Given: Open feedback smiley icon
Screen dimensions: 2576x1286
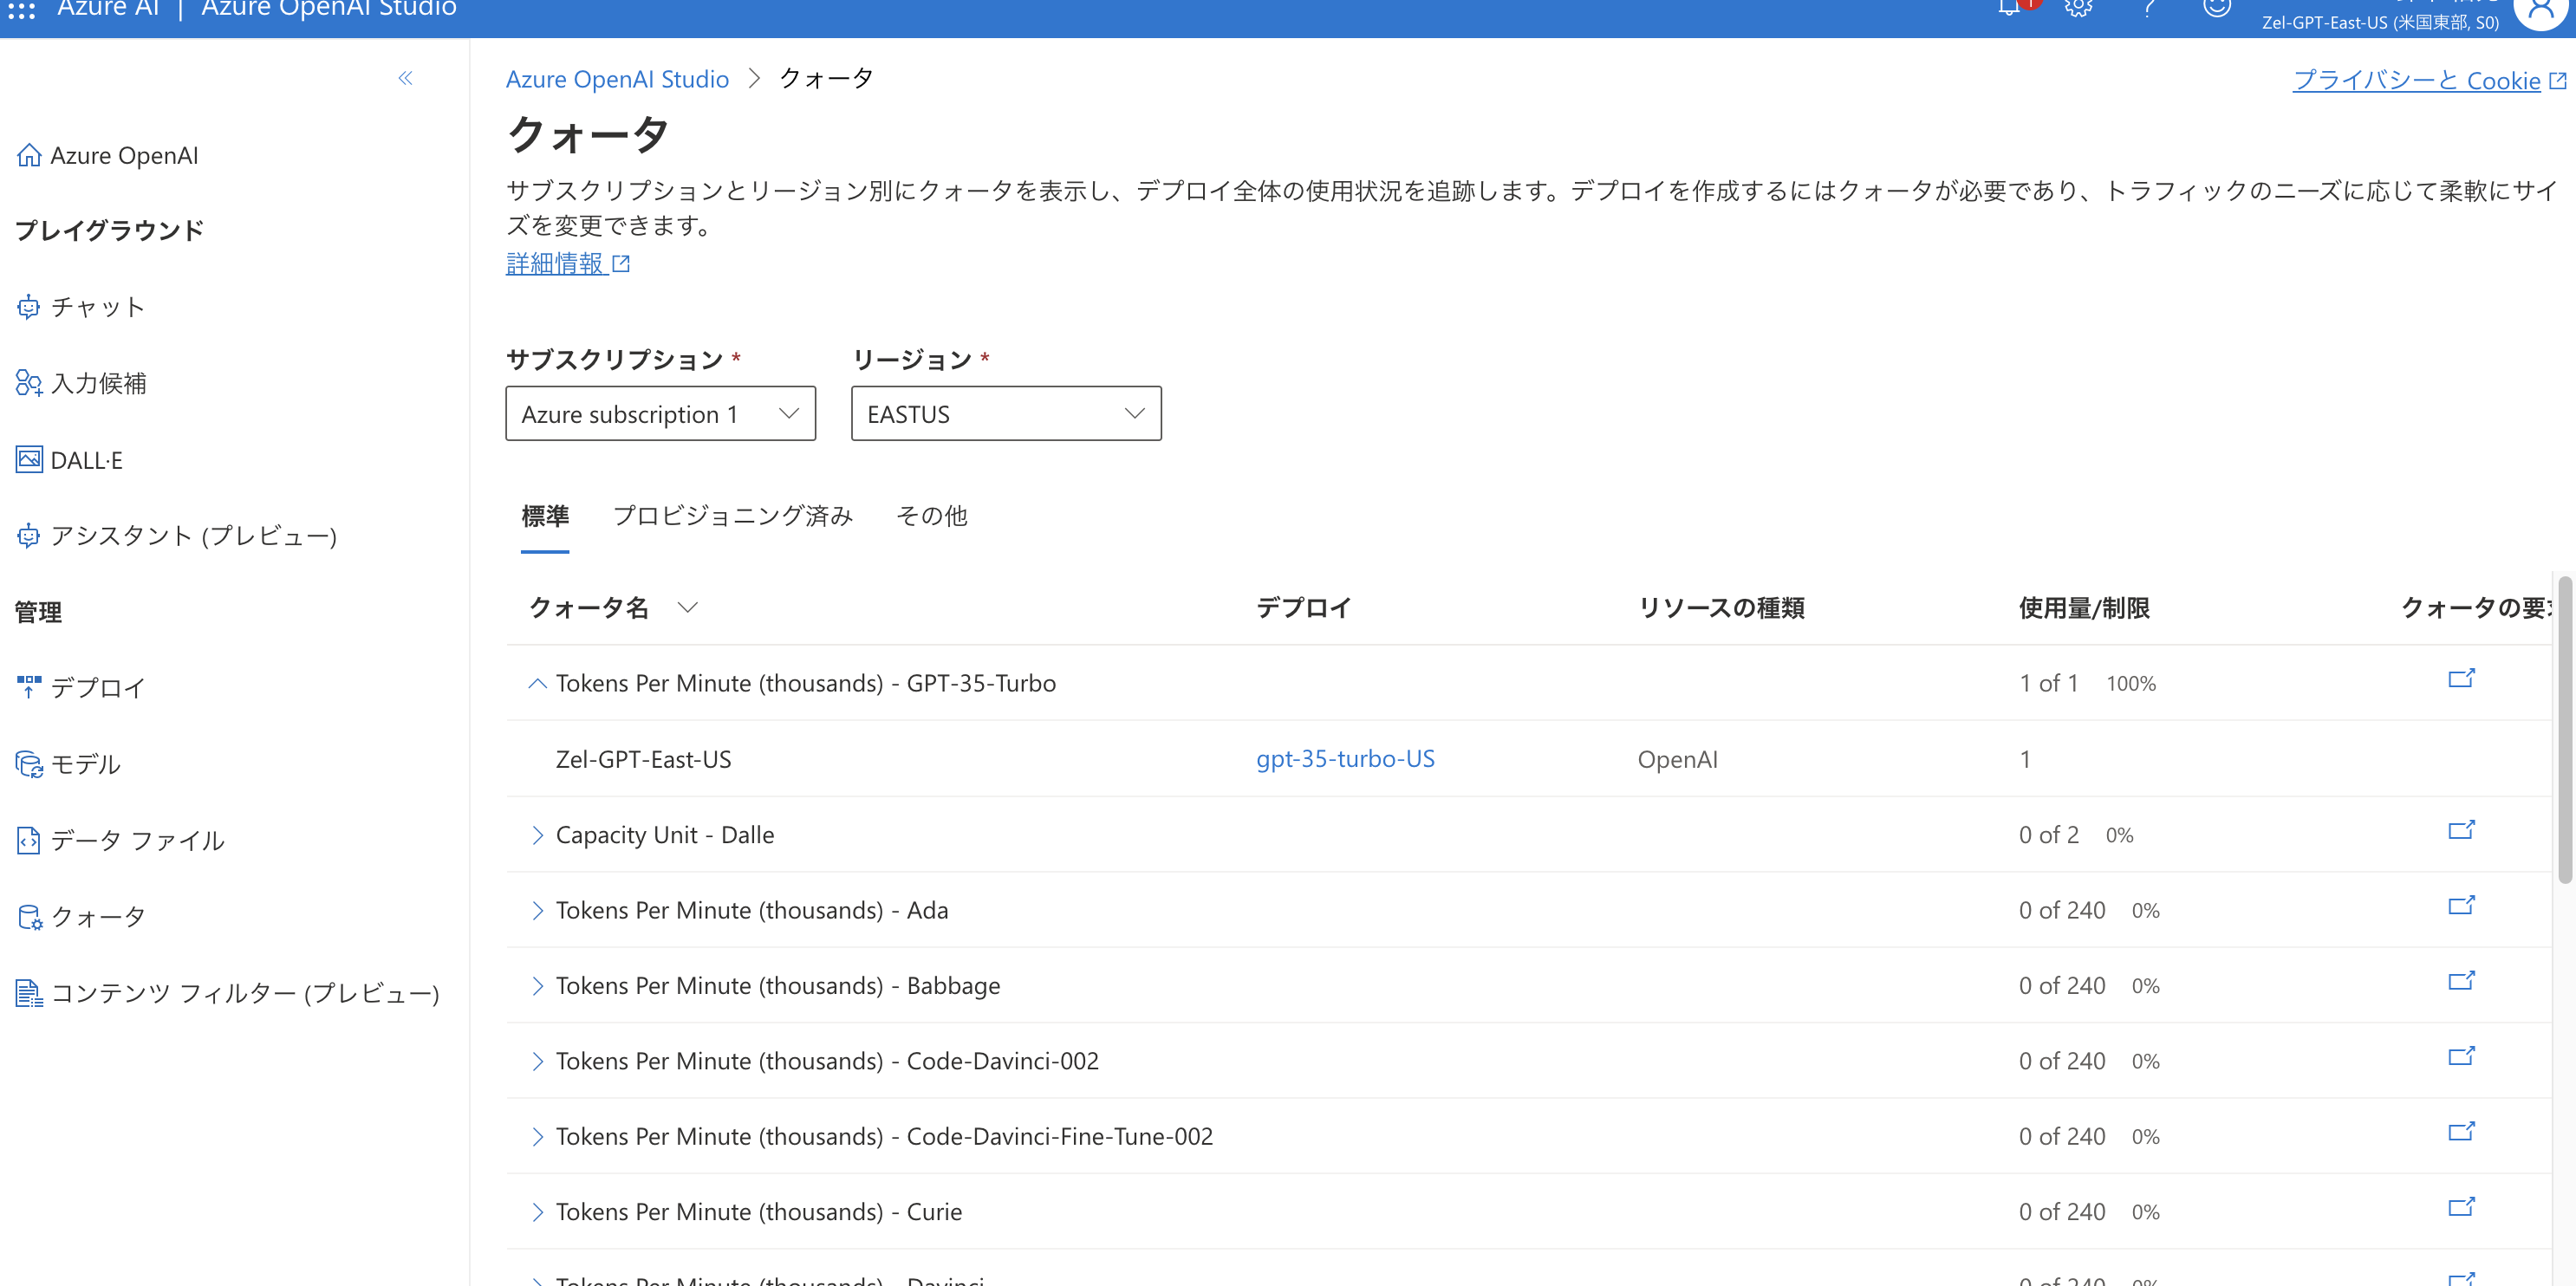Looking at the screenshot, I should pyautogui.click(x=2217, y=8).
